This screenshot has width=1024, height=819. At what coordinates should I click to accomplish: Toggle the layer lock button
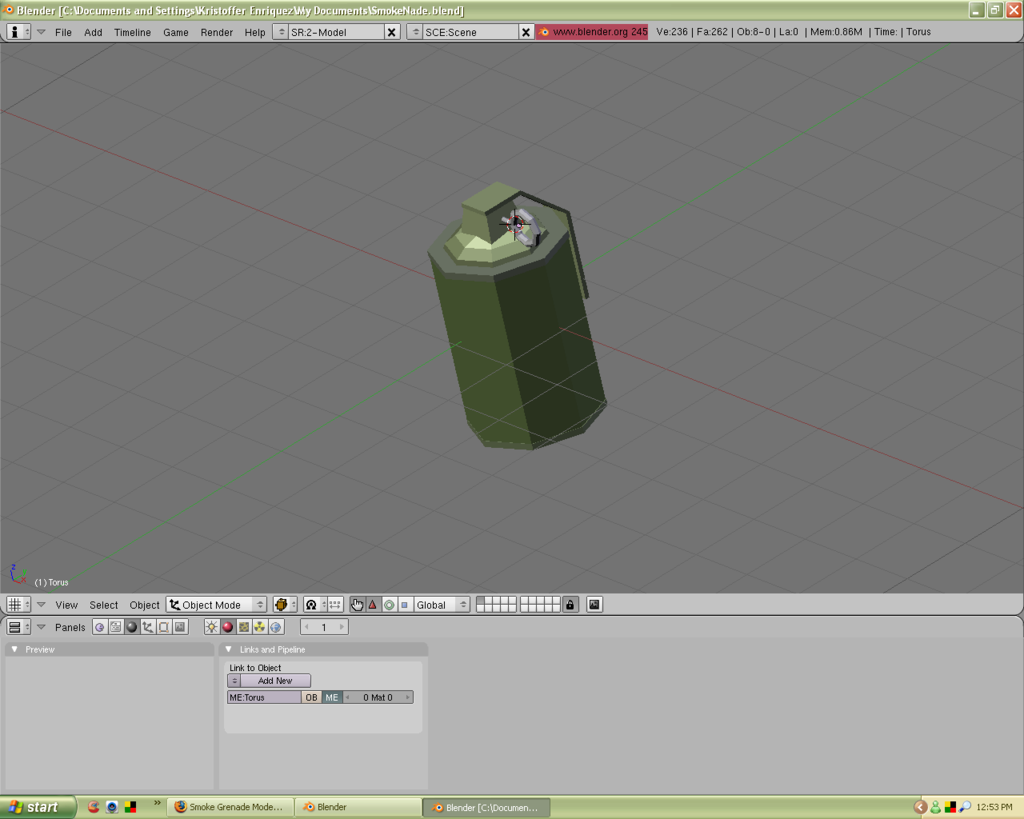click(570, 605)
